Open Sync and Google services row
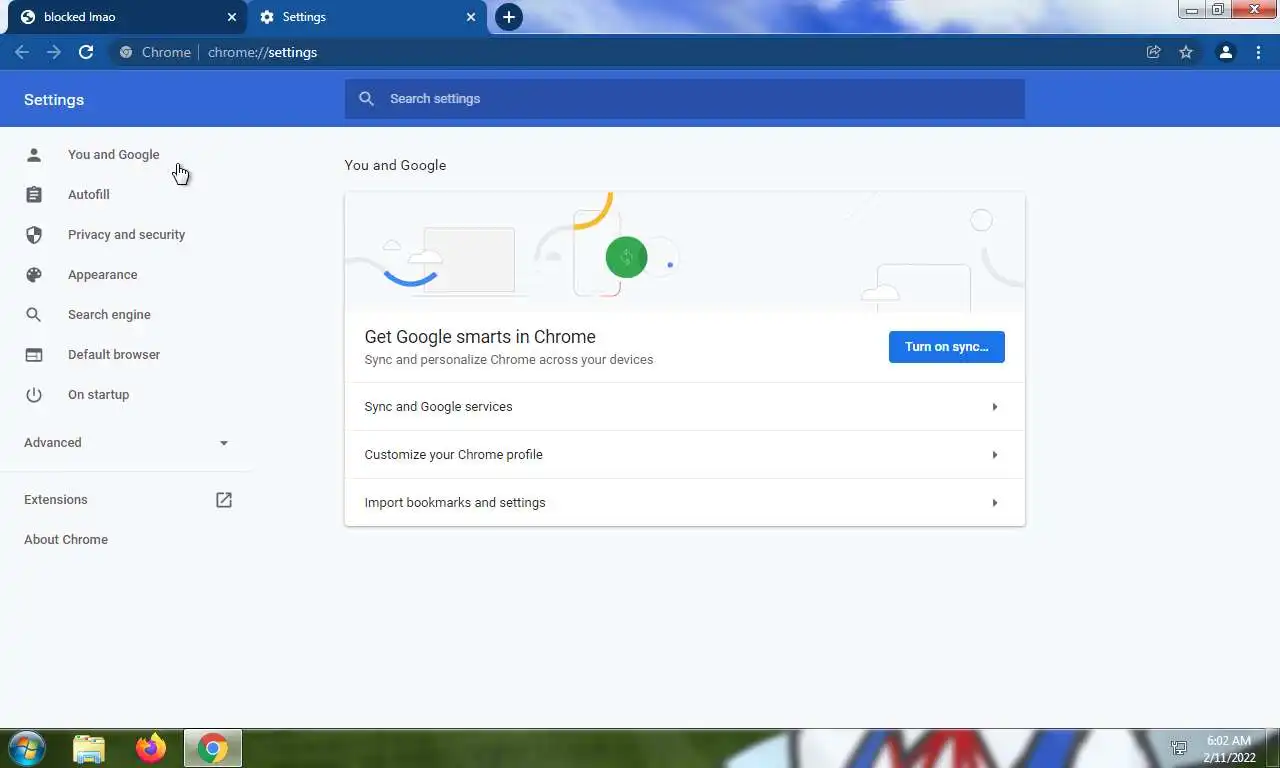1280x768 pixels. click(x=684, y=407)
